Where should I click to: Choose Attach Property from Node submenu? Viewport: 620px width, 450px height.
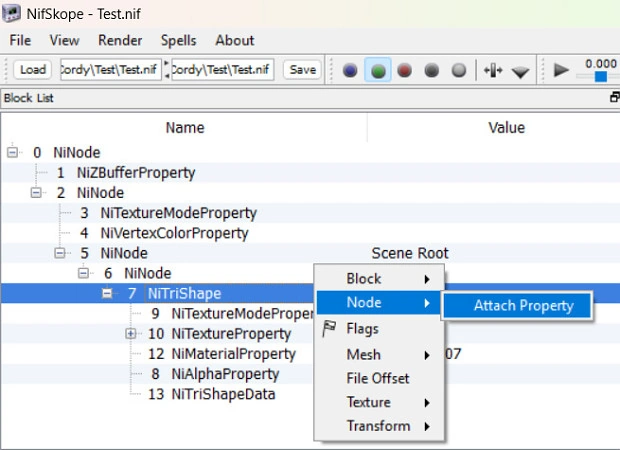pos(517,305)
